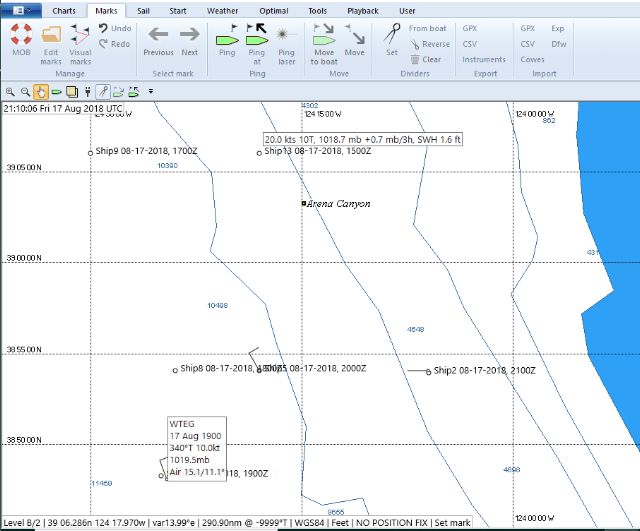Click 'NO POSITION FIX' in status bar

392,522
